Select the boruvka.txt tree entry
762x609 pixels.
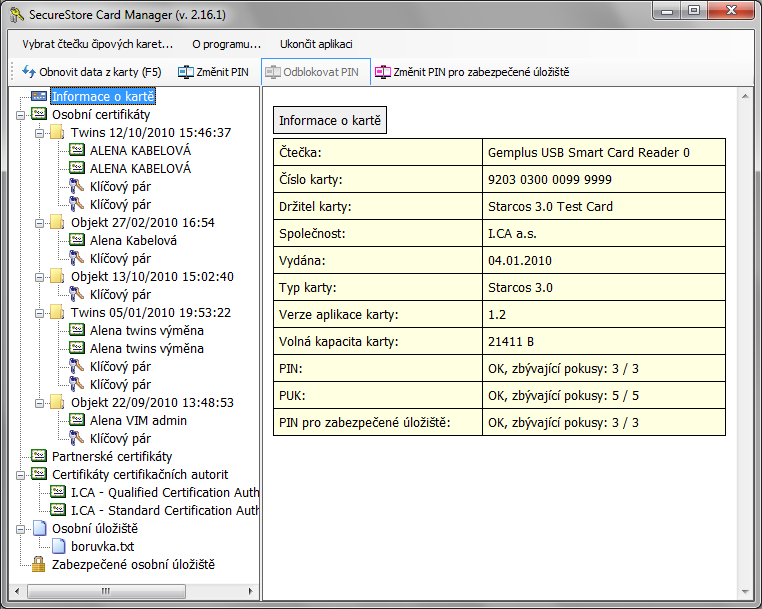pyautogui.click(x=103, y=546)
